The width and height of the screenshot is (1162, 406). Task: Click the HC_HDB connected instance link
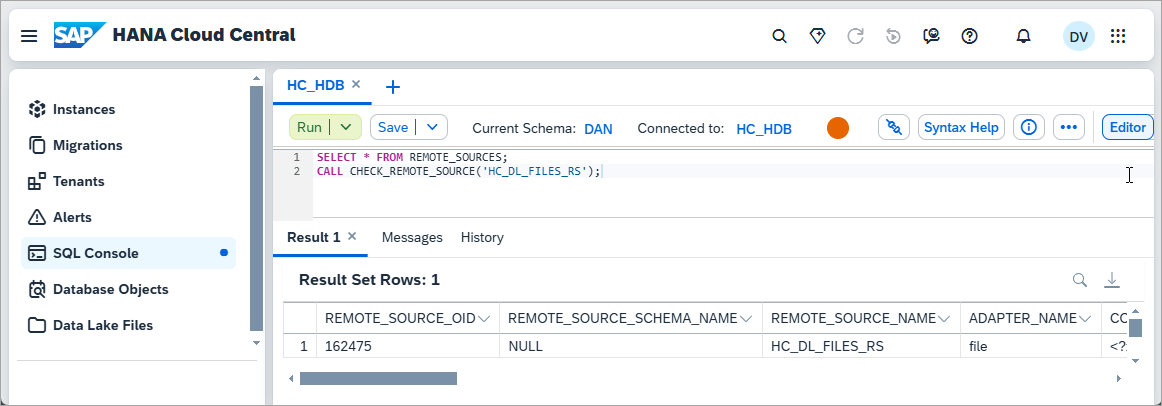[x=764, y=129]
